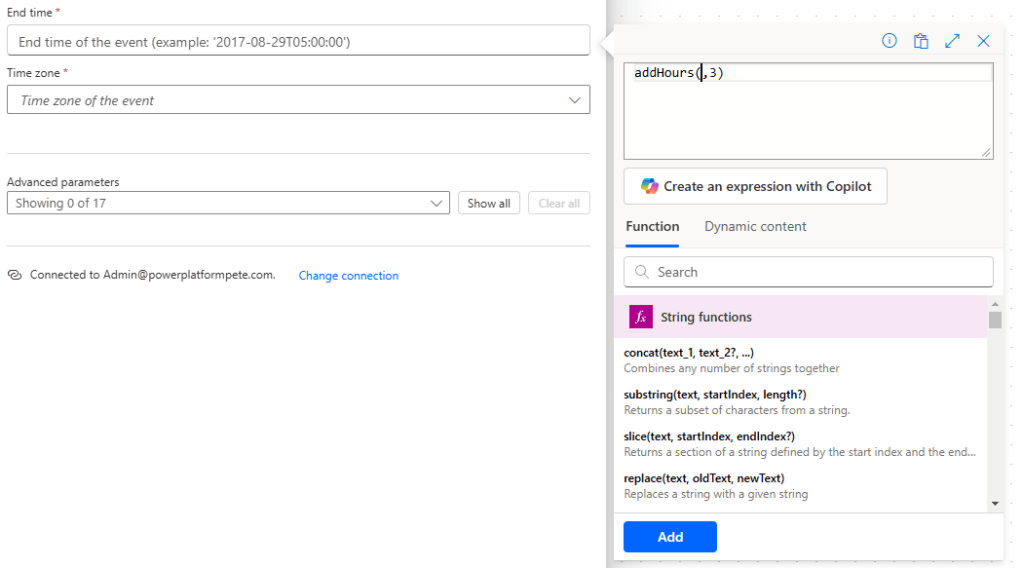This screenshot has height=568, width=1023.
Task: Click the clipboard paste icon
Action: 921,41
